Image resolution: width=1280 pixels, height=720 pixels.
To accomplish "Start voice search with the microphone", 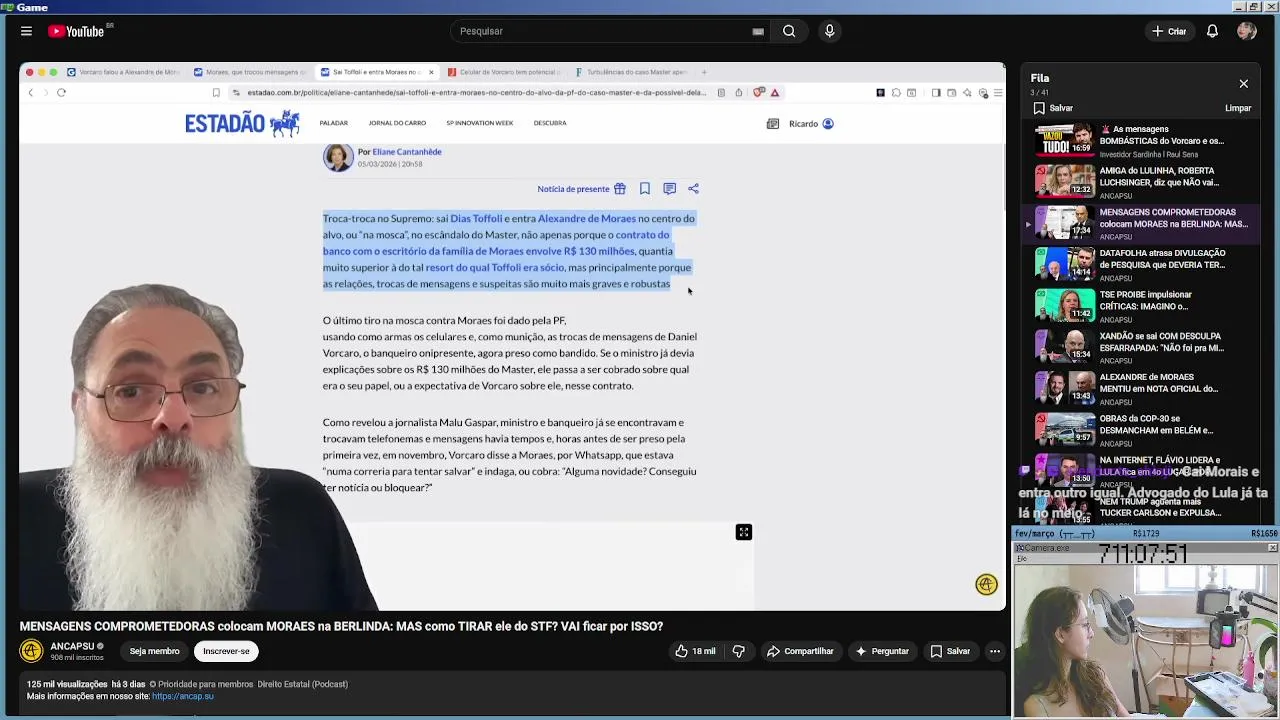I will tap(829, 31).
